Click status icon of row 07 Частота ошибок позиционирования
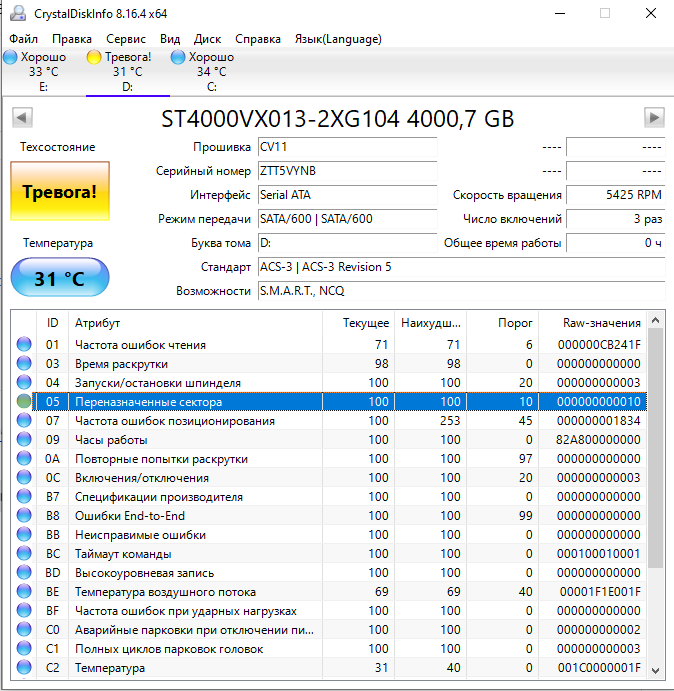This screenshot has height=691, width=674. pyautogui.click(x=24, y=420)
